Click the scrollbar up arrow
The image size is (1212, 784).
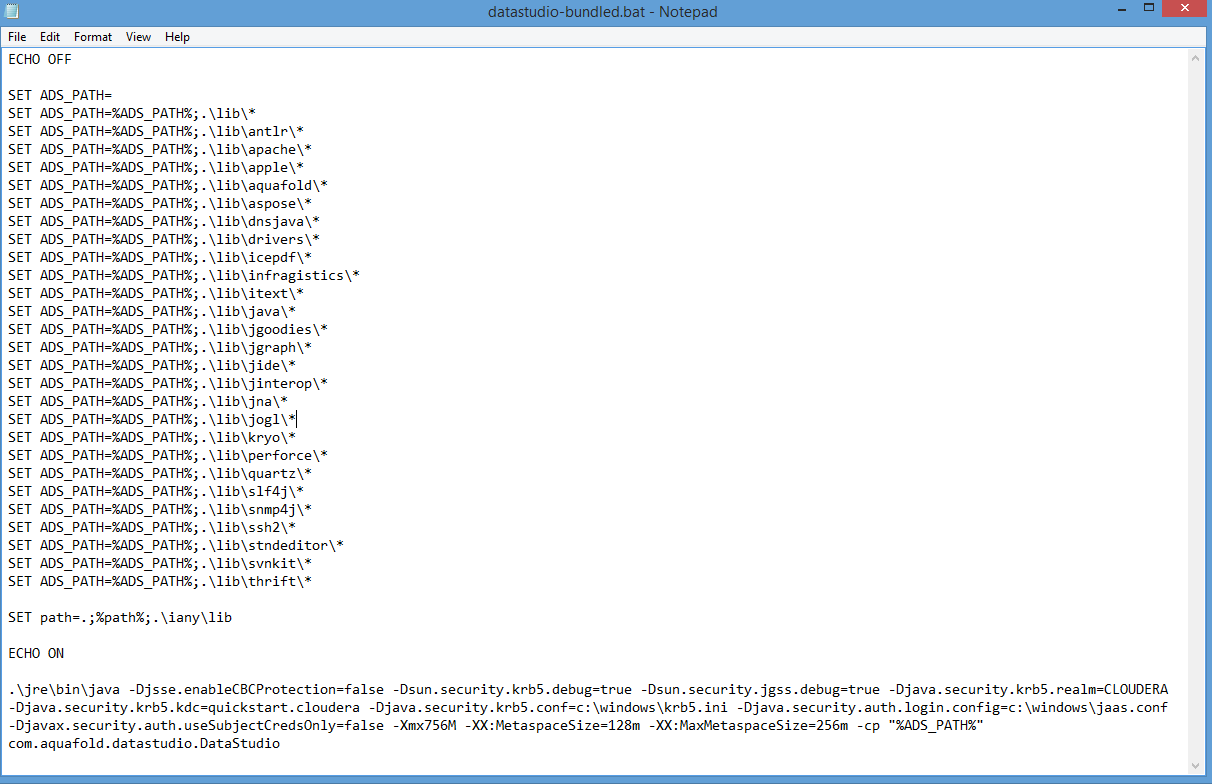1198,58
